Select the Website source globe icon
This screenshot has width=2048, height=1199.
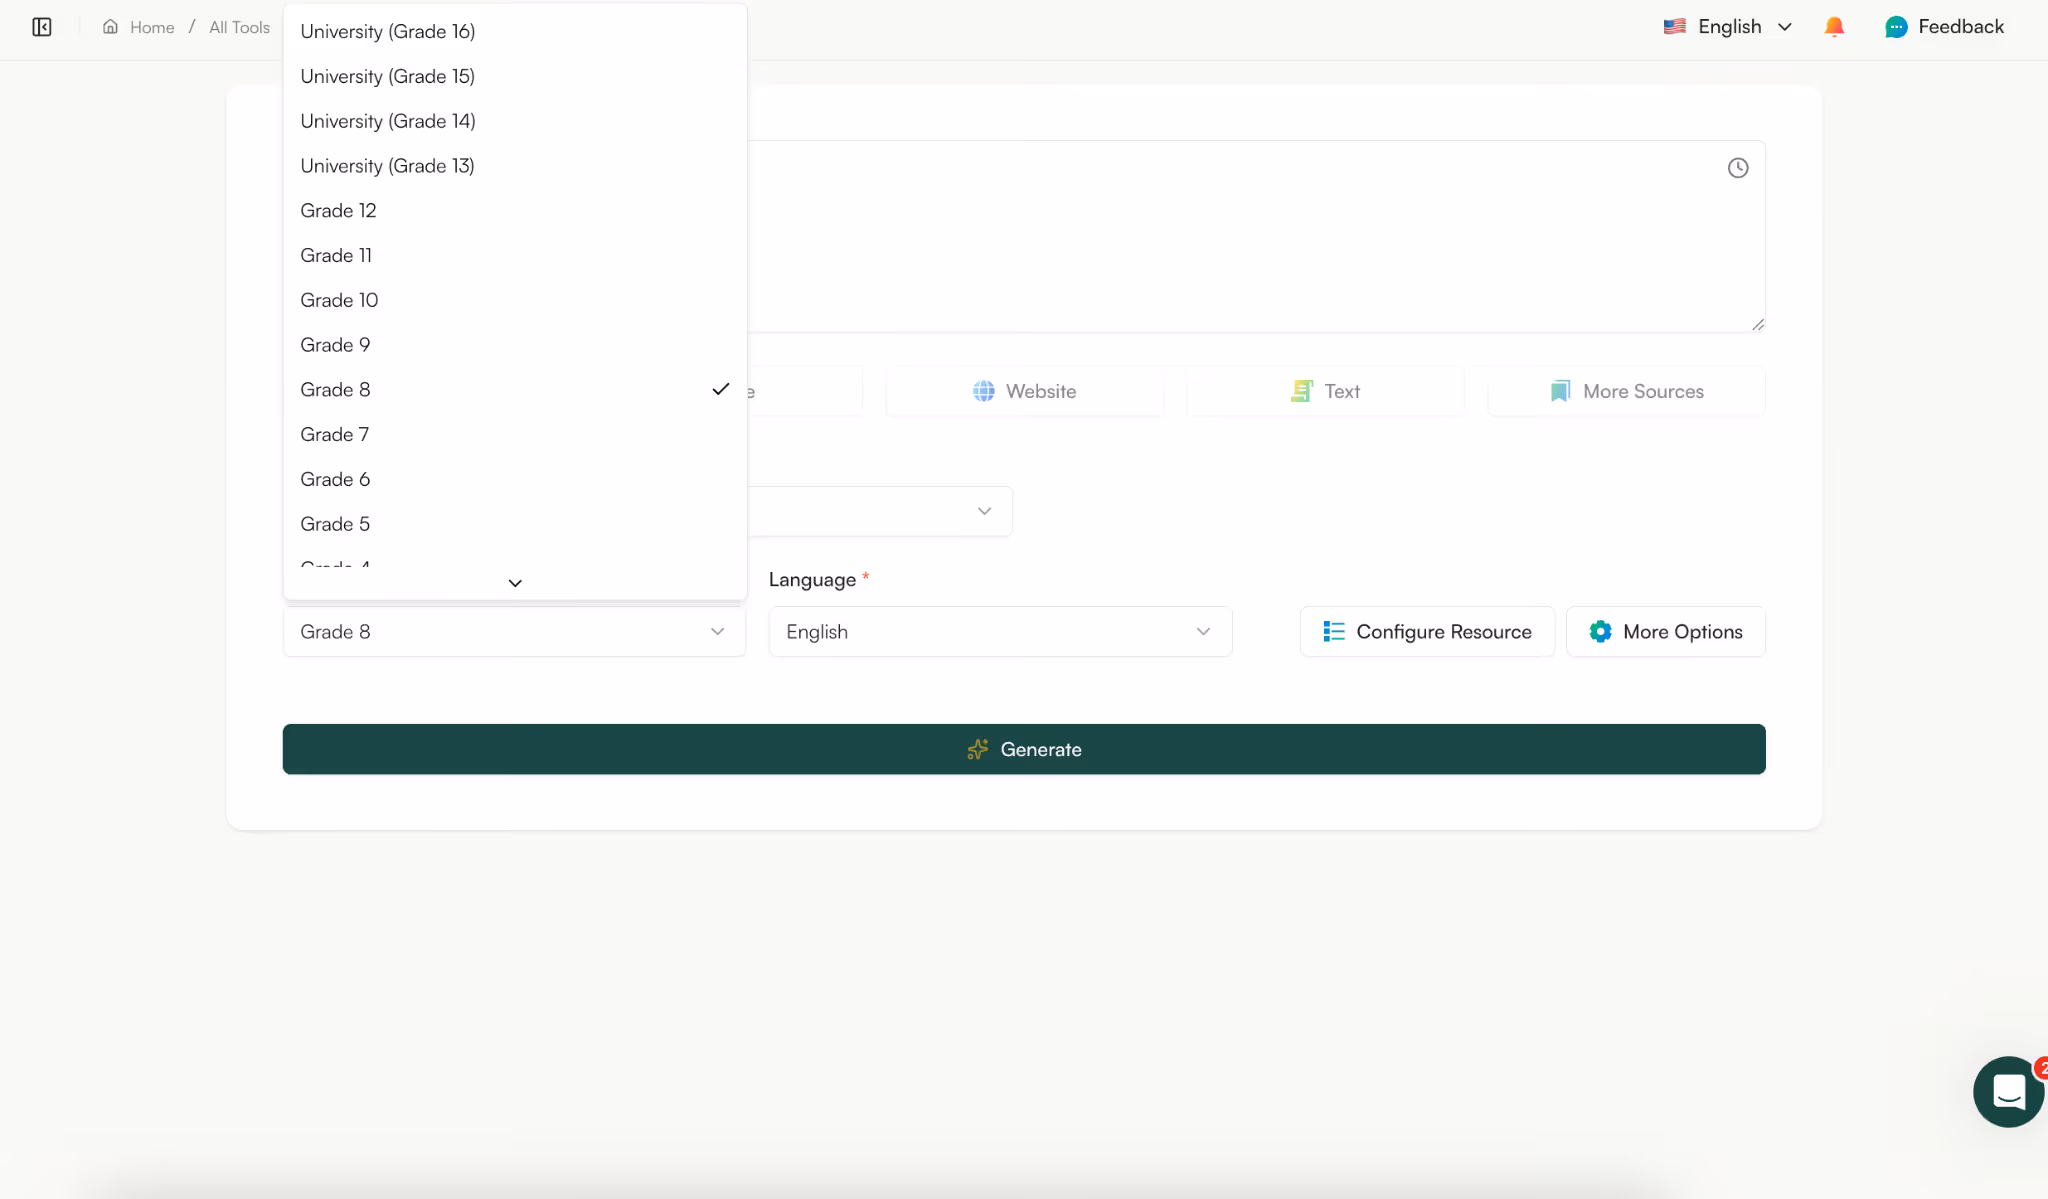point(984,391)
